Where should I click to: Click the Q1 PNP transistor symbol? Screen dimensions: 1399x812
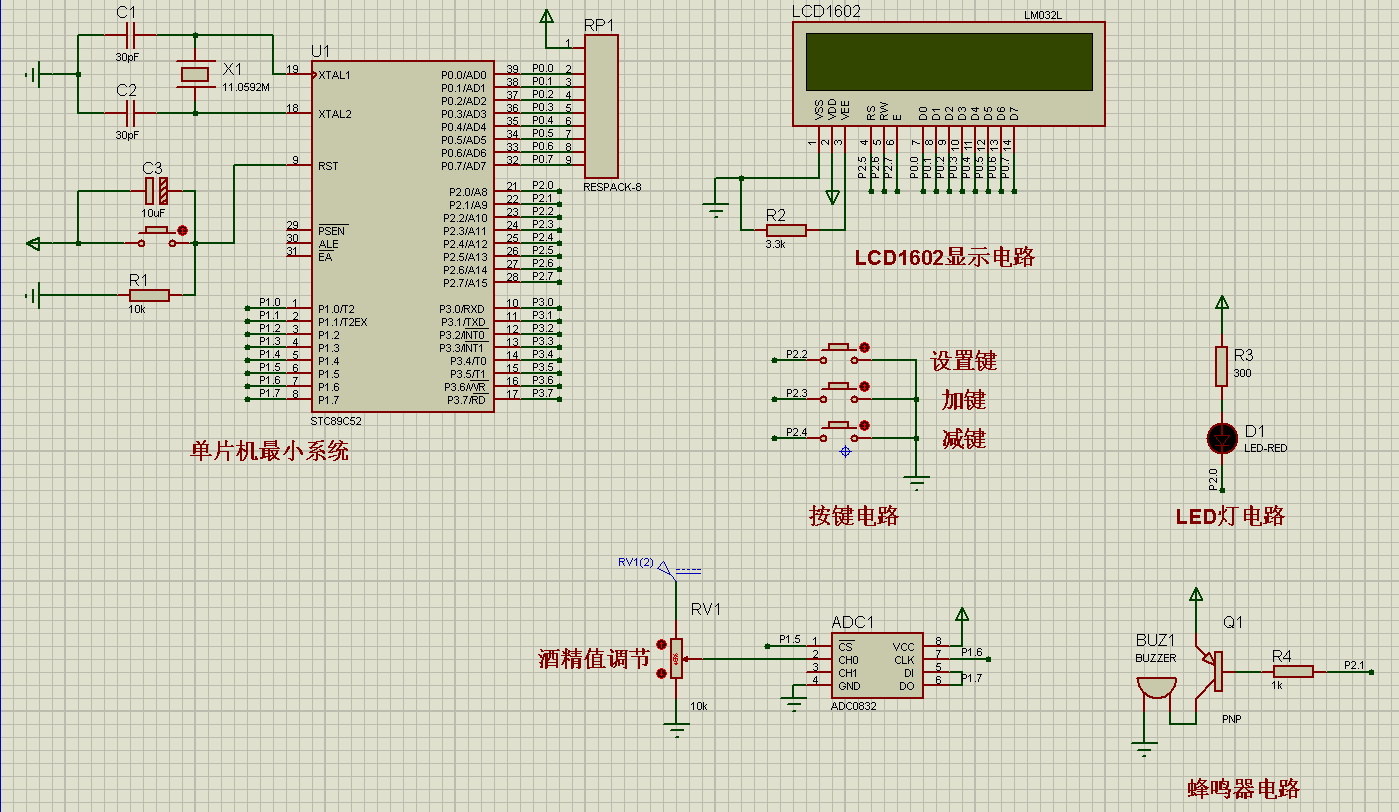point(1213,669)
